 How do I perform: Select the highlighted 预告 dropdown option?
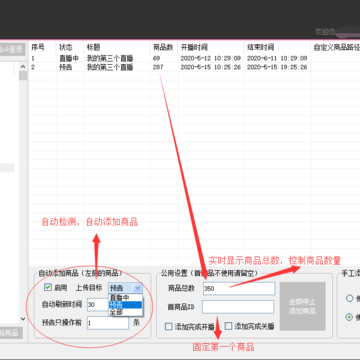click(125, 305)
